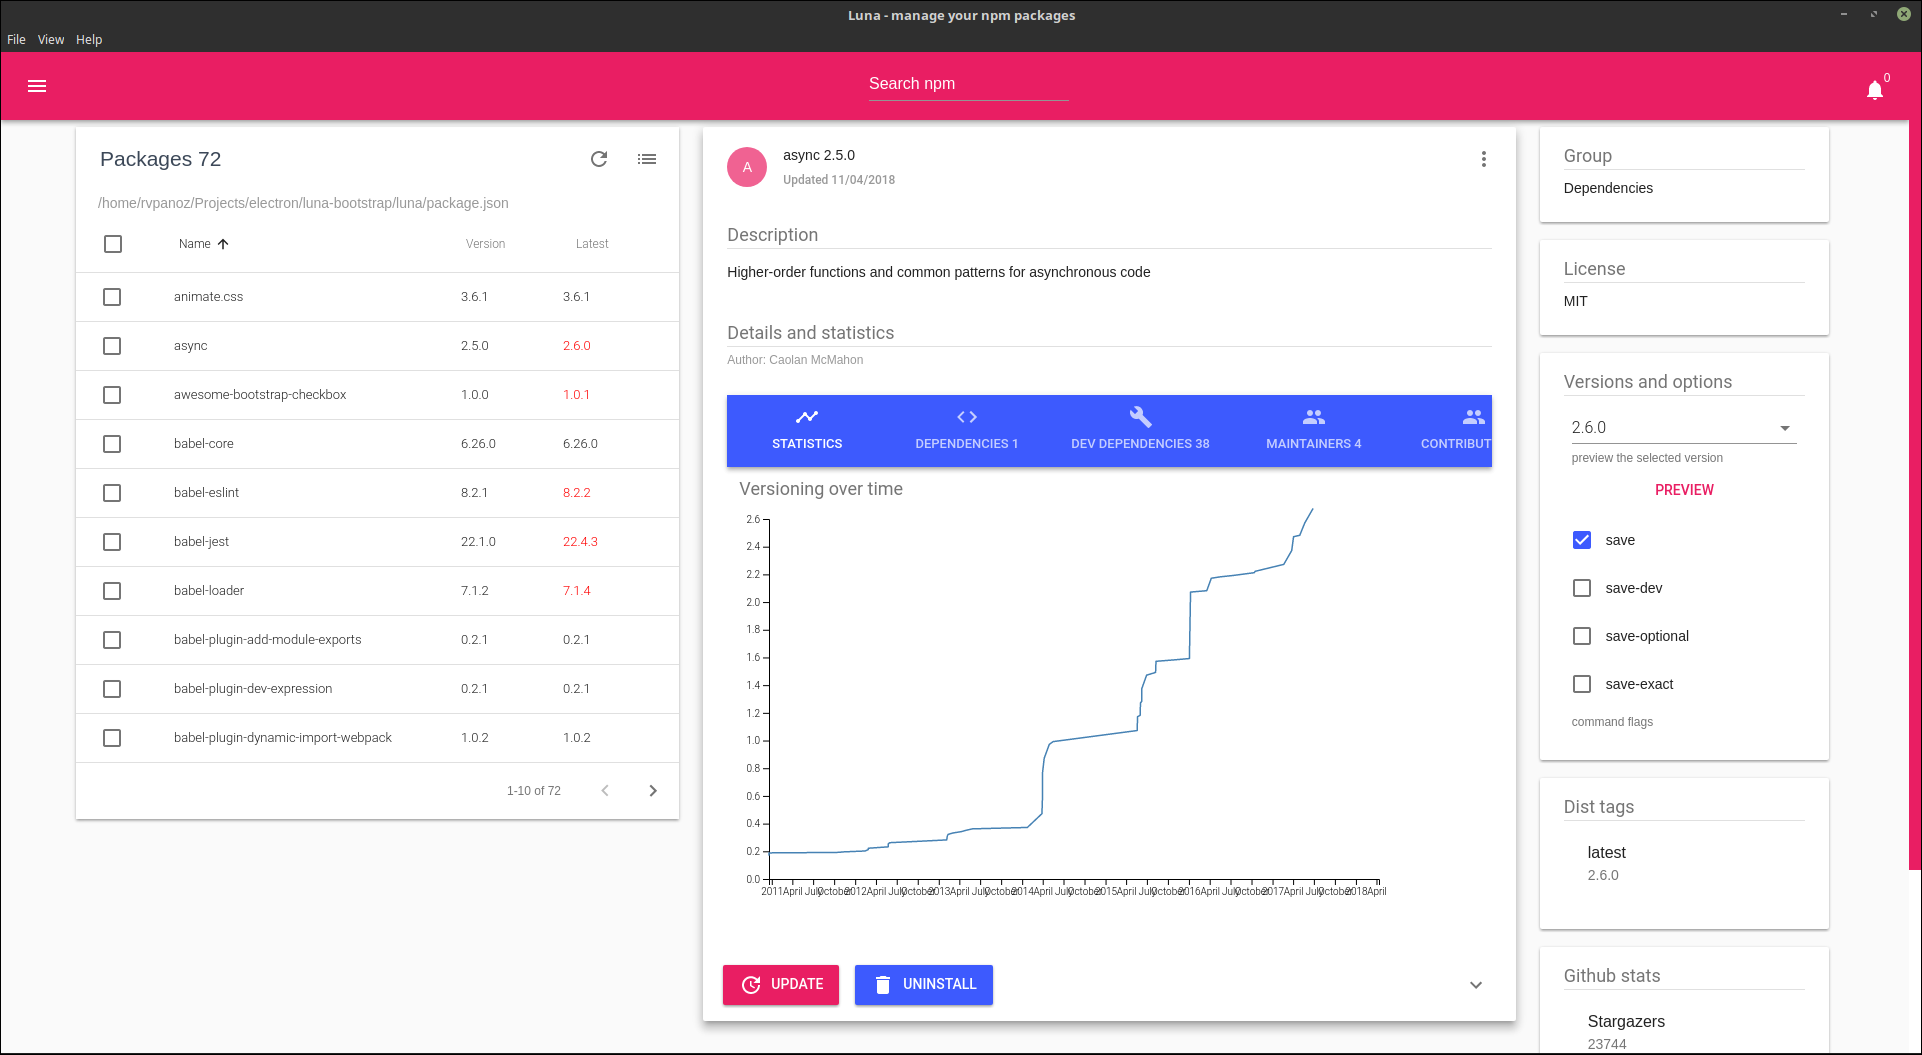
Task: Select the babel-plugin-add-module-exports package name
Action: 267,640
